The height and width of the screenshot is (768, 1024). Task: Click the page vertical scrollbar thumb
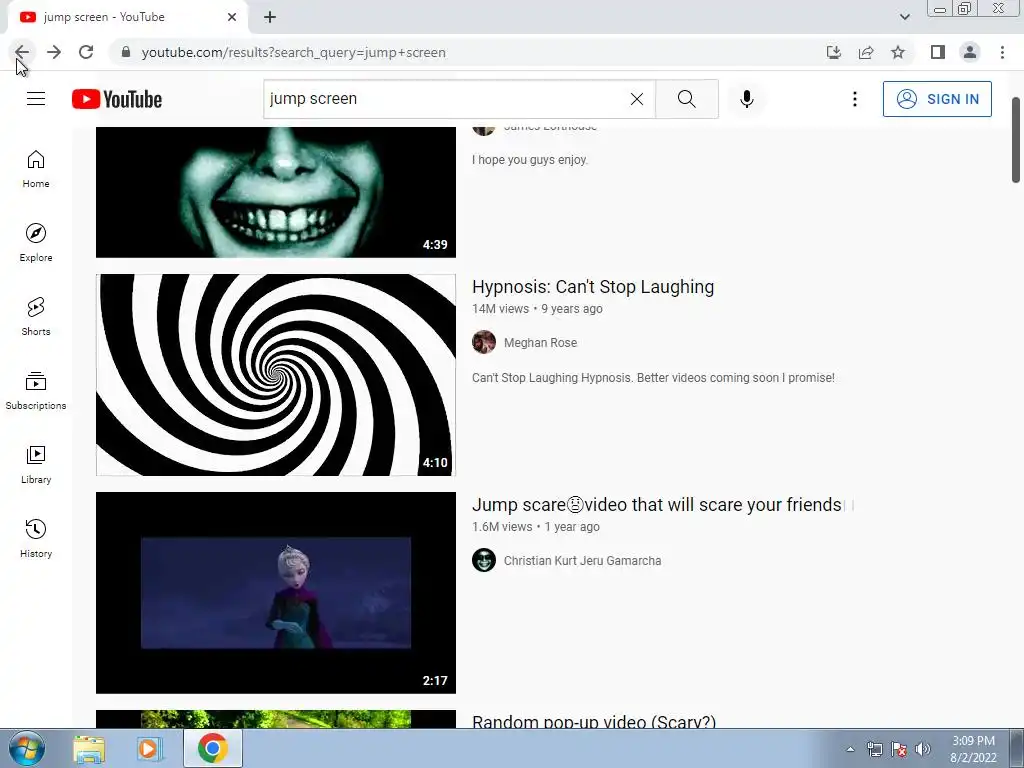[x=1016, y=140]
